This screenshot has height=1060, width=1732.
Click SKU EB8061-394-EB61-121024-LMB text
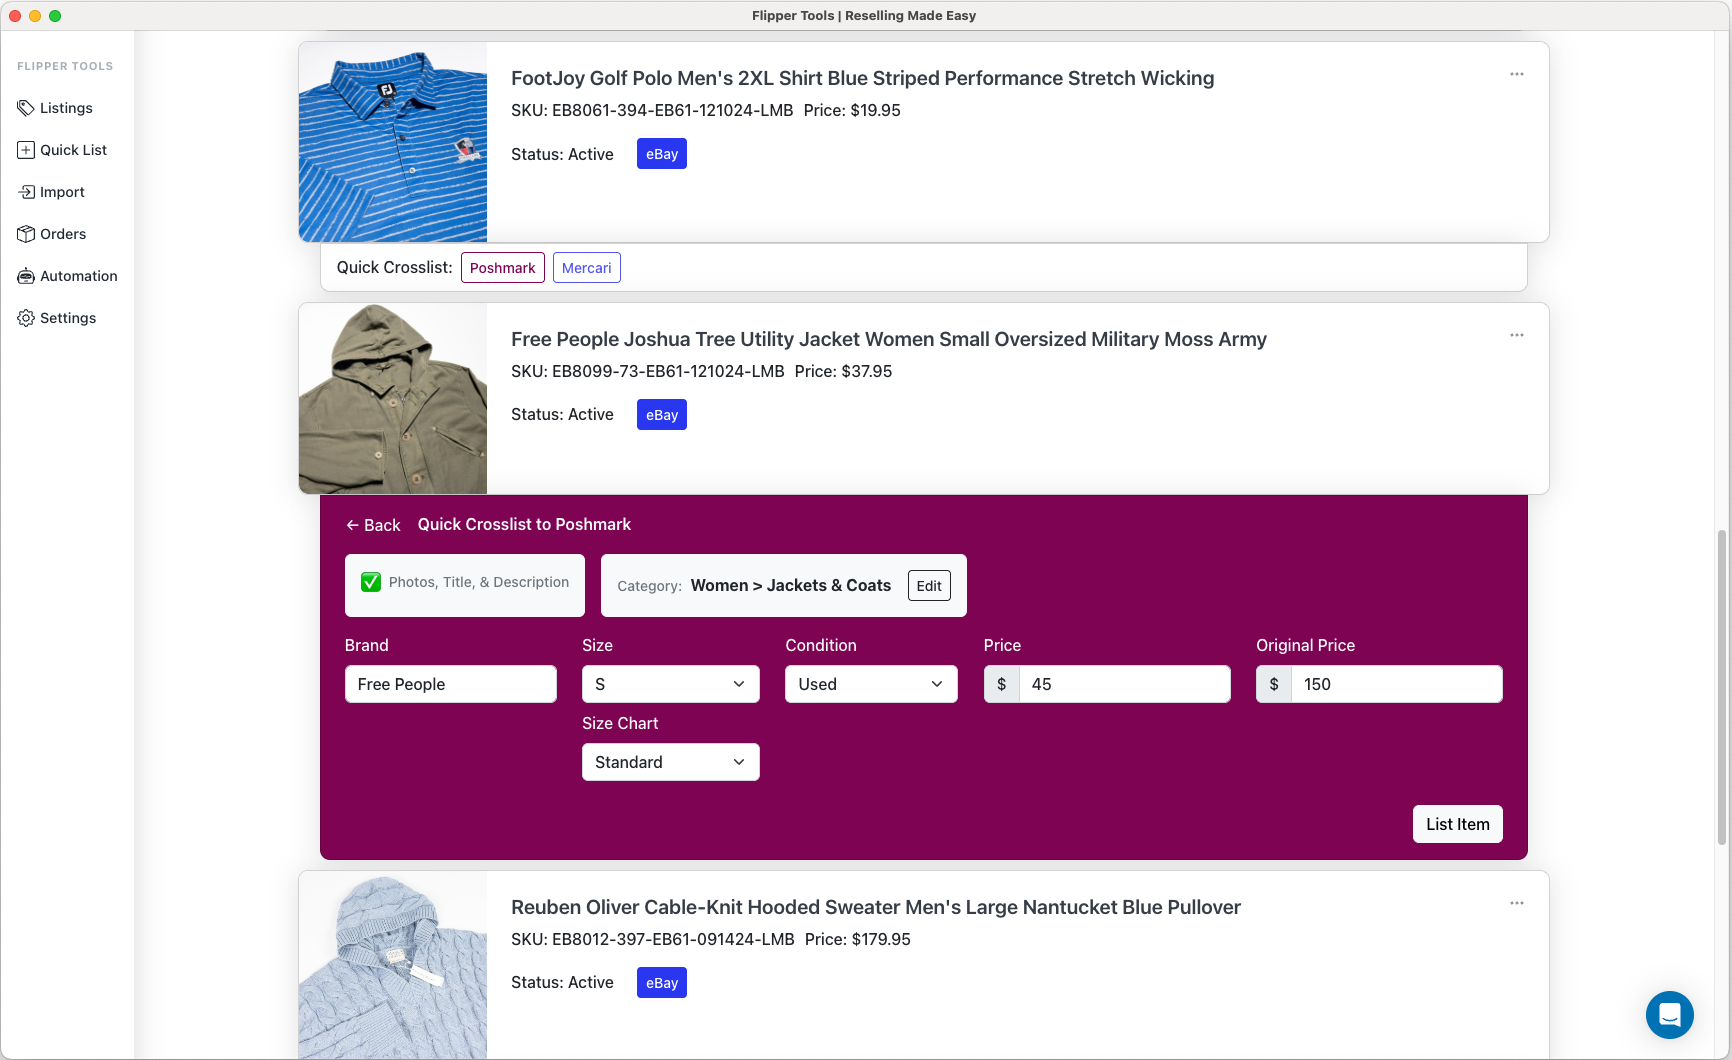652,110
